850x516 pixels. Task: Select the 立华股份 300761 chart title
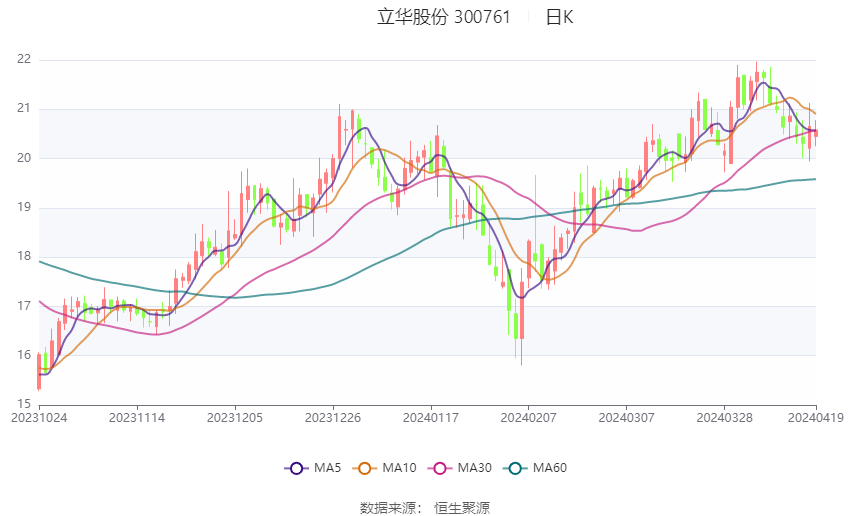click(x=443, y=17)
